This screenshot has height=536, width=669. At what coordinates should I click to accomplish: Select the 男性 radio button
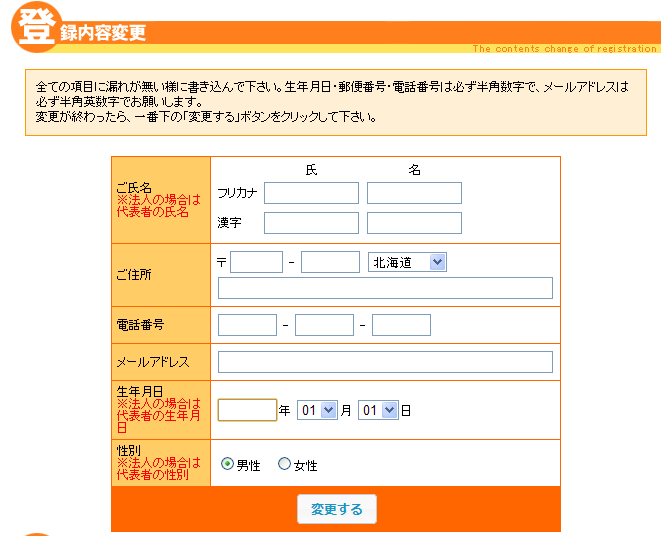(227, 464)
